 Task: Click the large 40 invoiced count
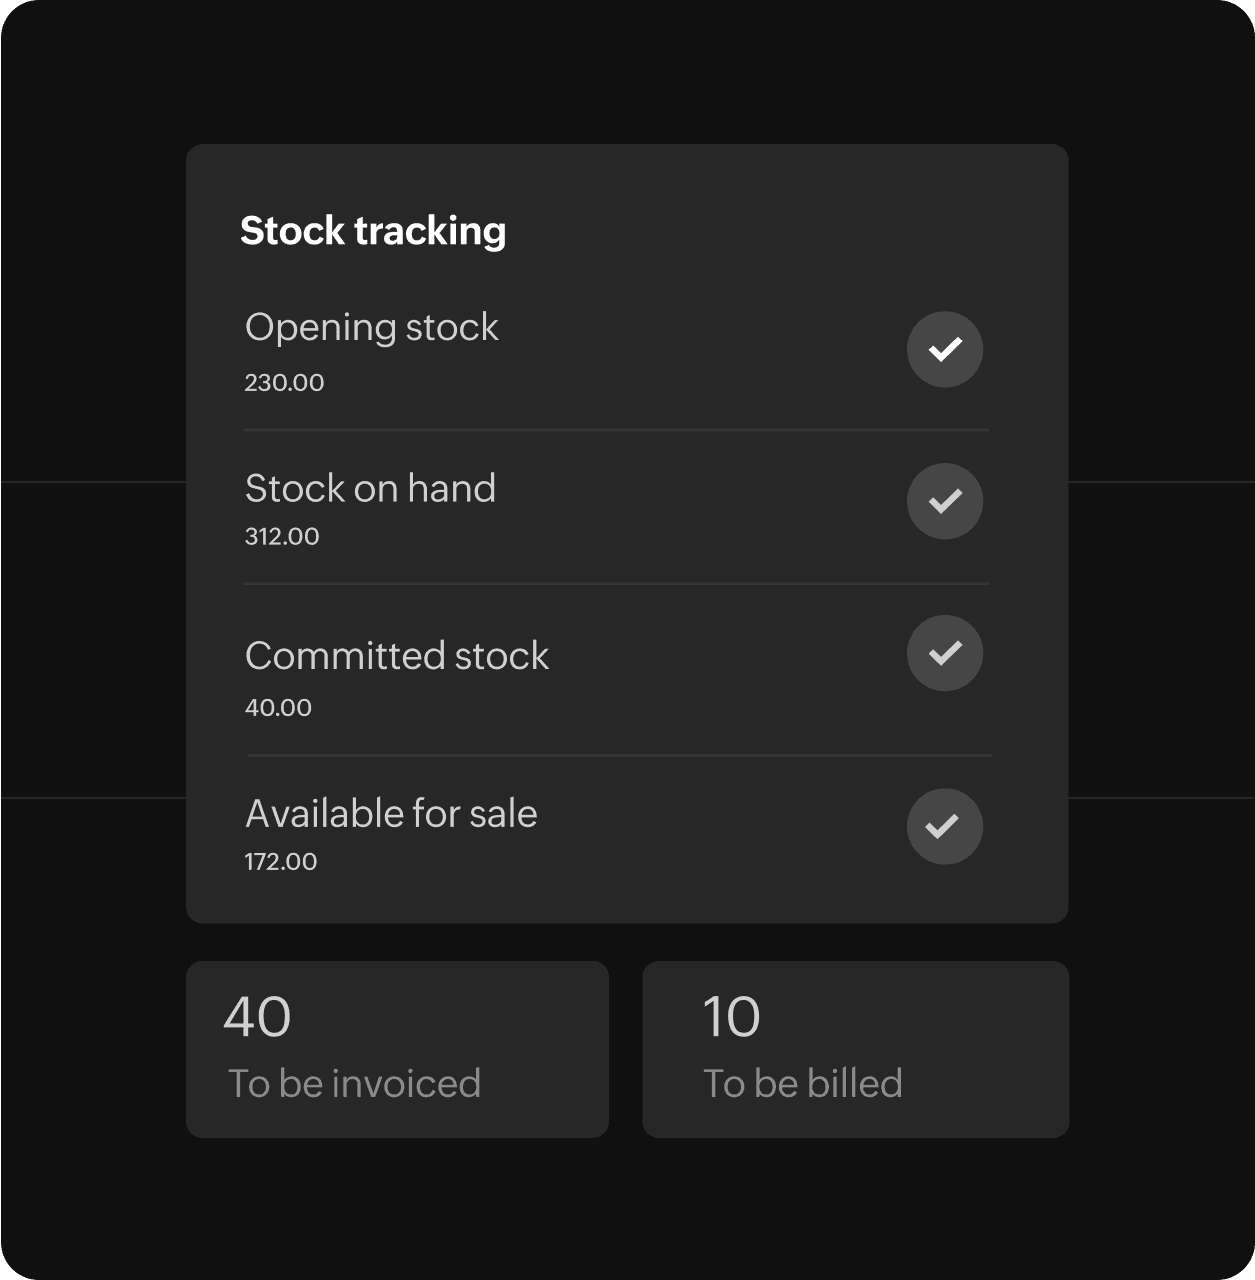257,1017
